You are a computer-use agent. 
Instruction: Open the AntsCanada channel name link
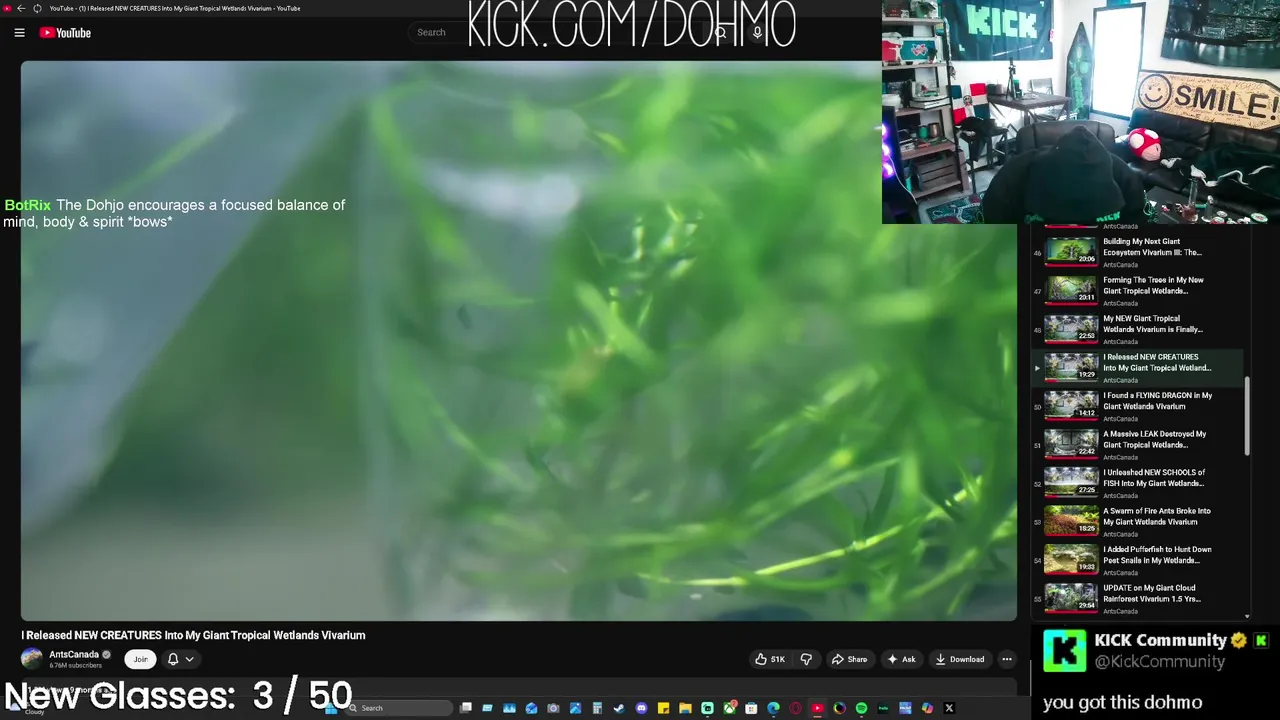pyautogui.click(x=74, y=654)
